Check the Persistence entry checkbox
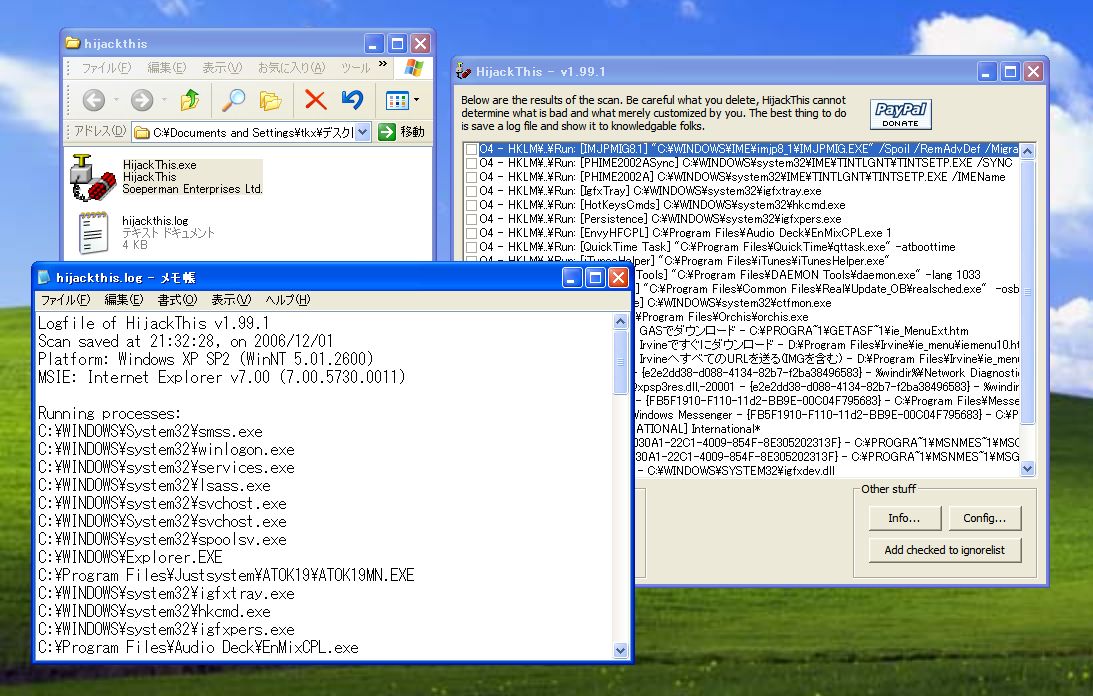The height and width of the screenshot is (696, 1093). coord(471,219)
